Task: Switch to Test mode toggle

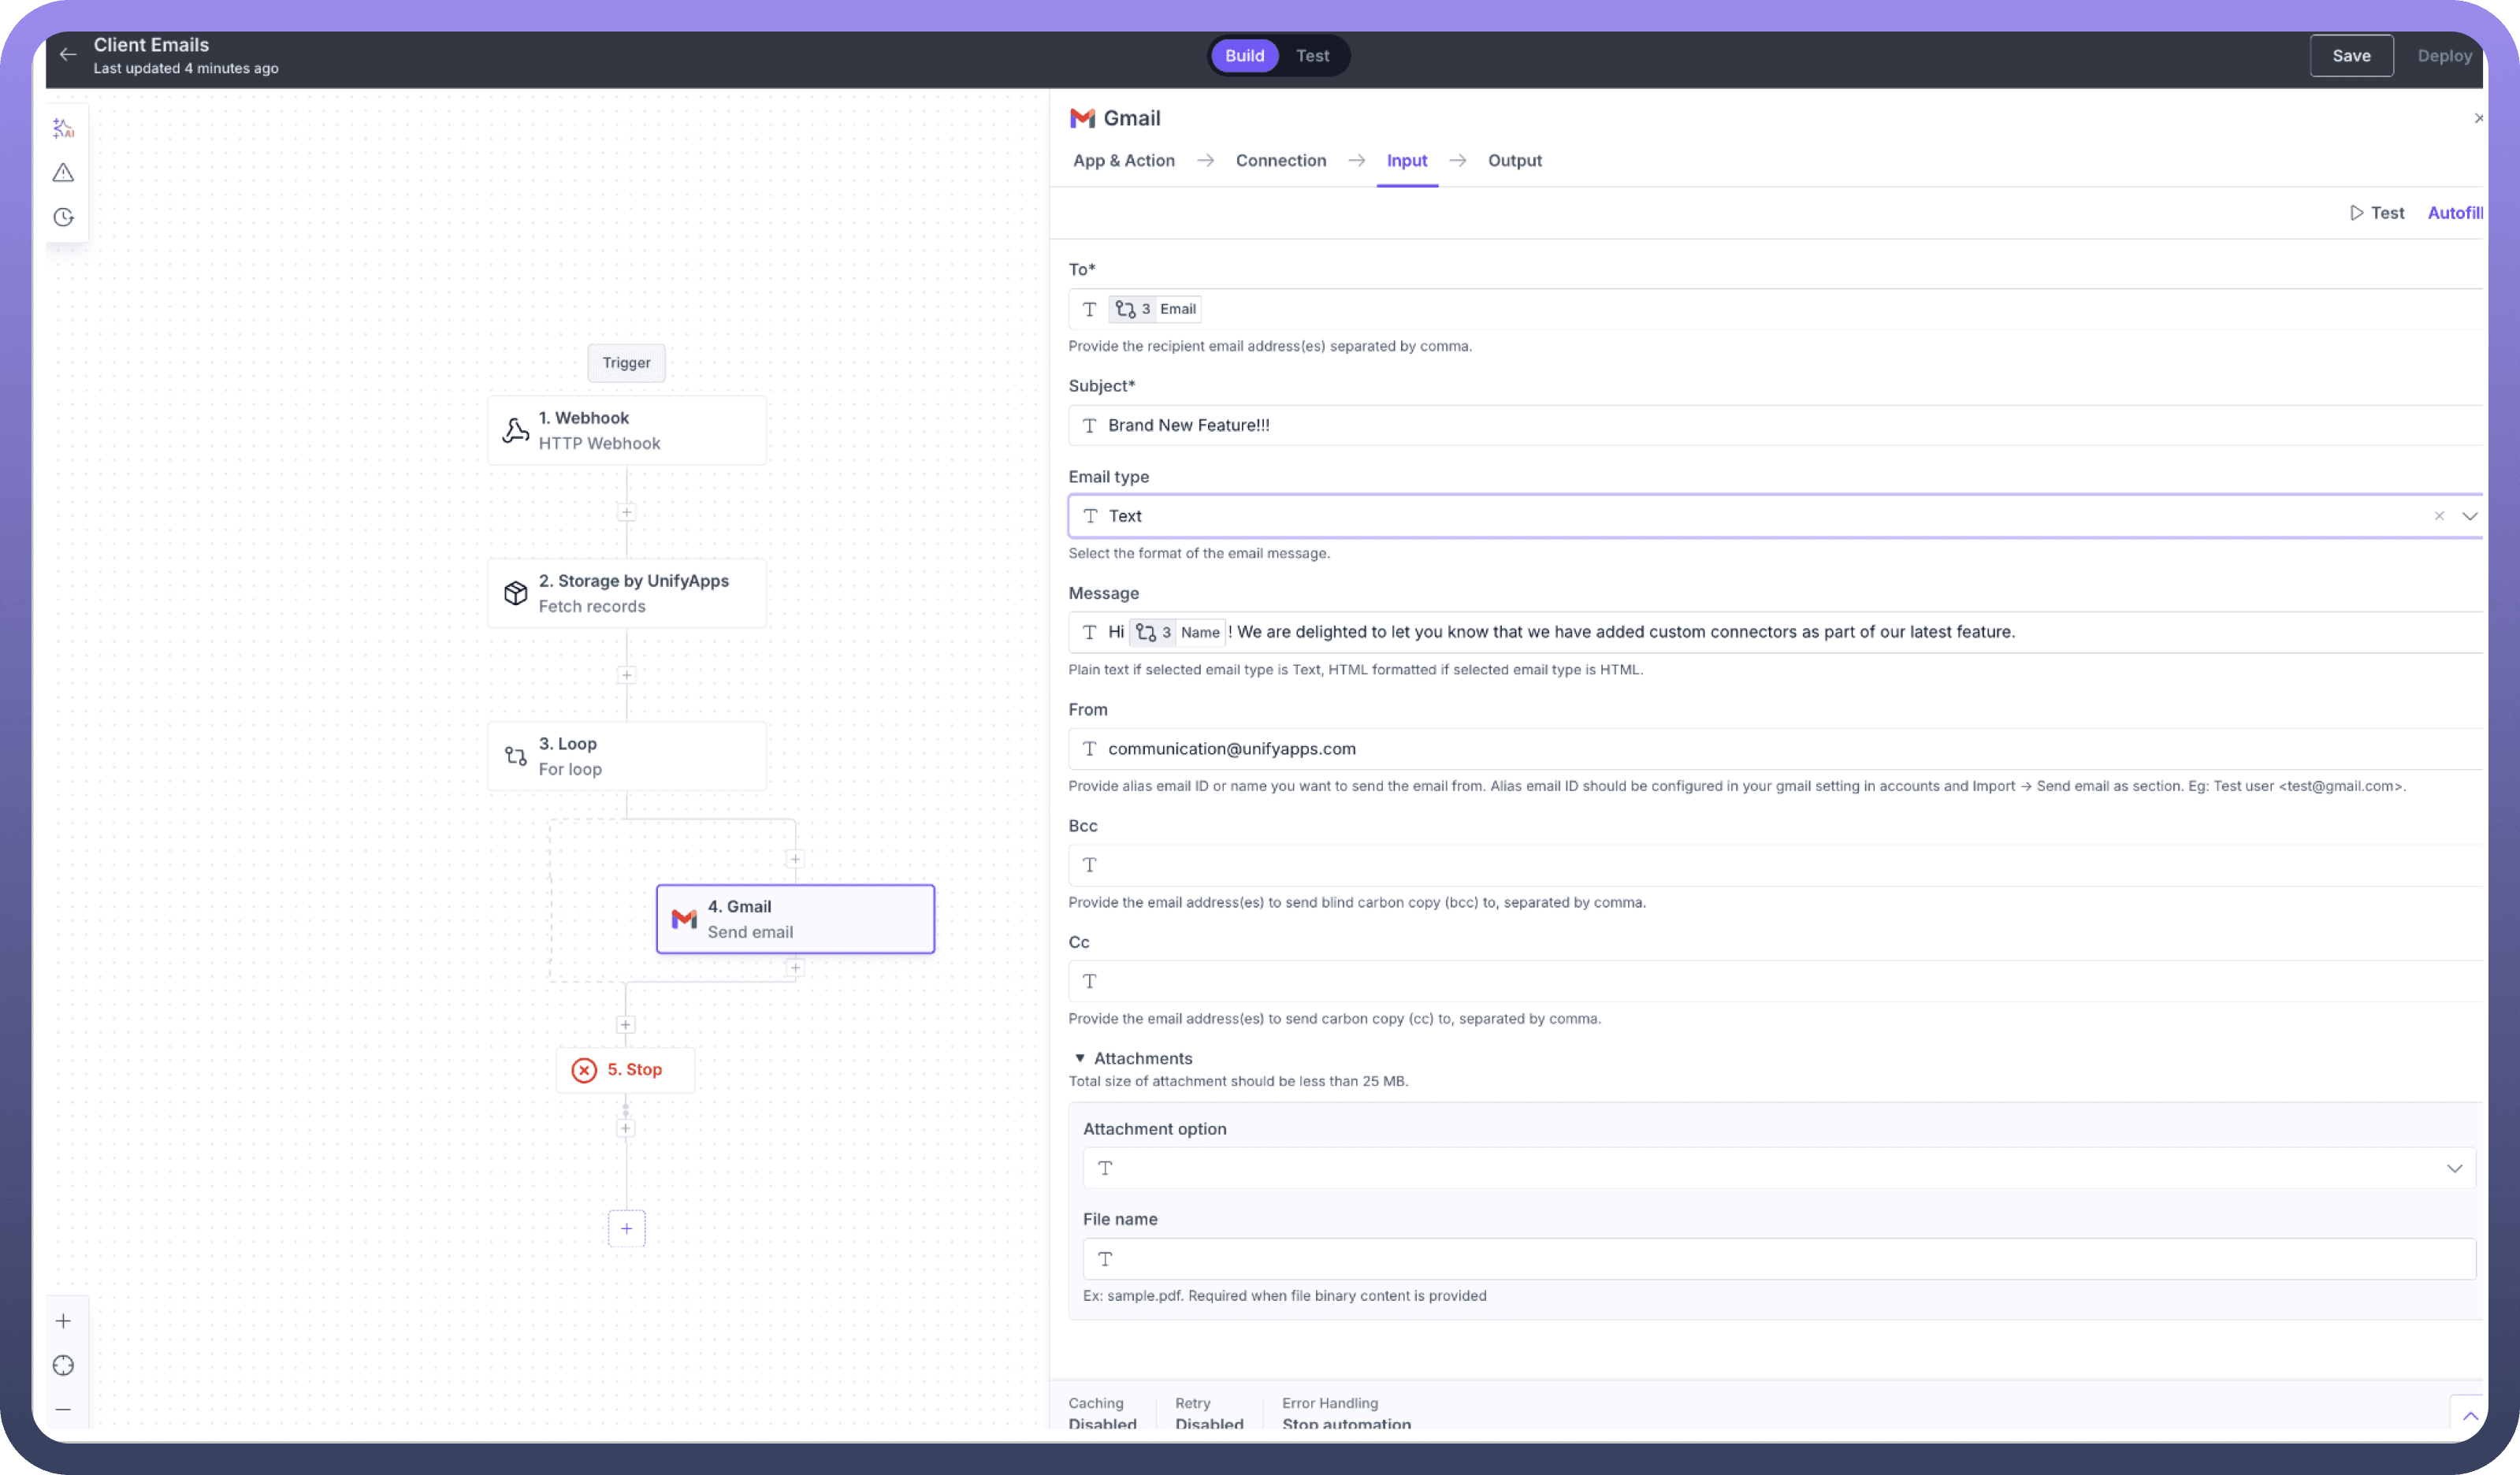Action: 1312,56
